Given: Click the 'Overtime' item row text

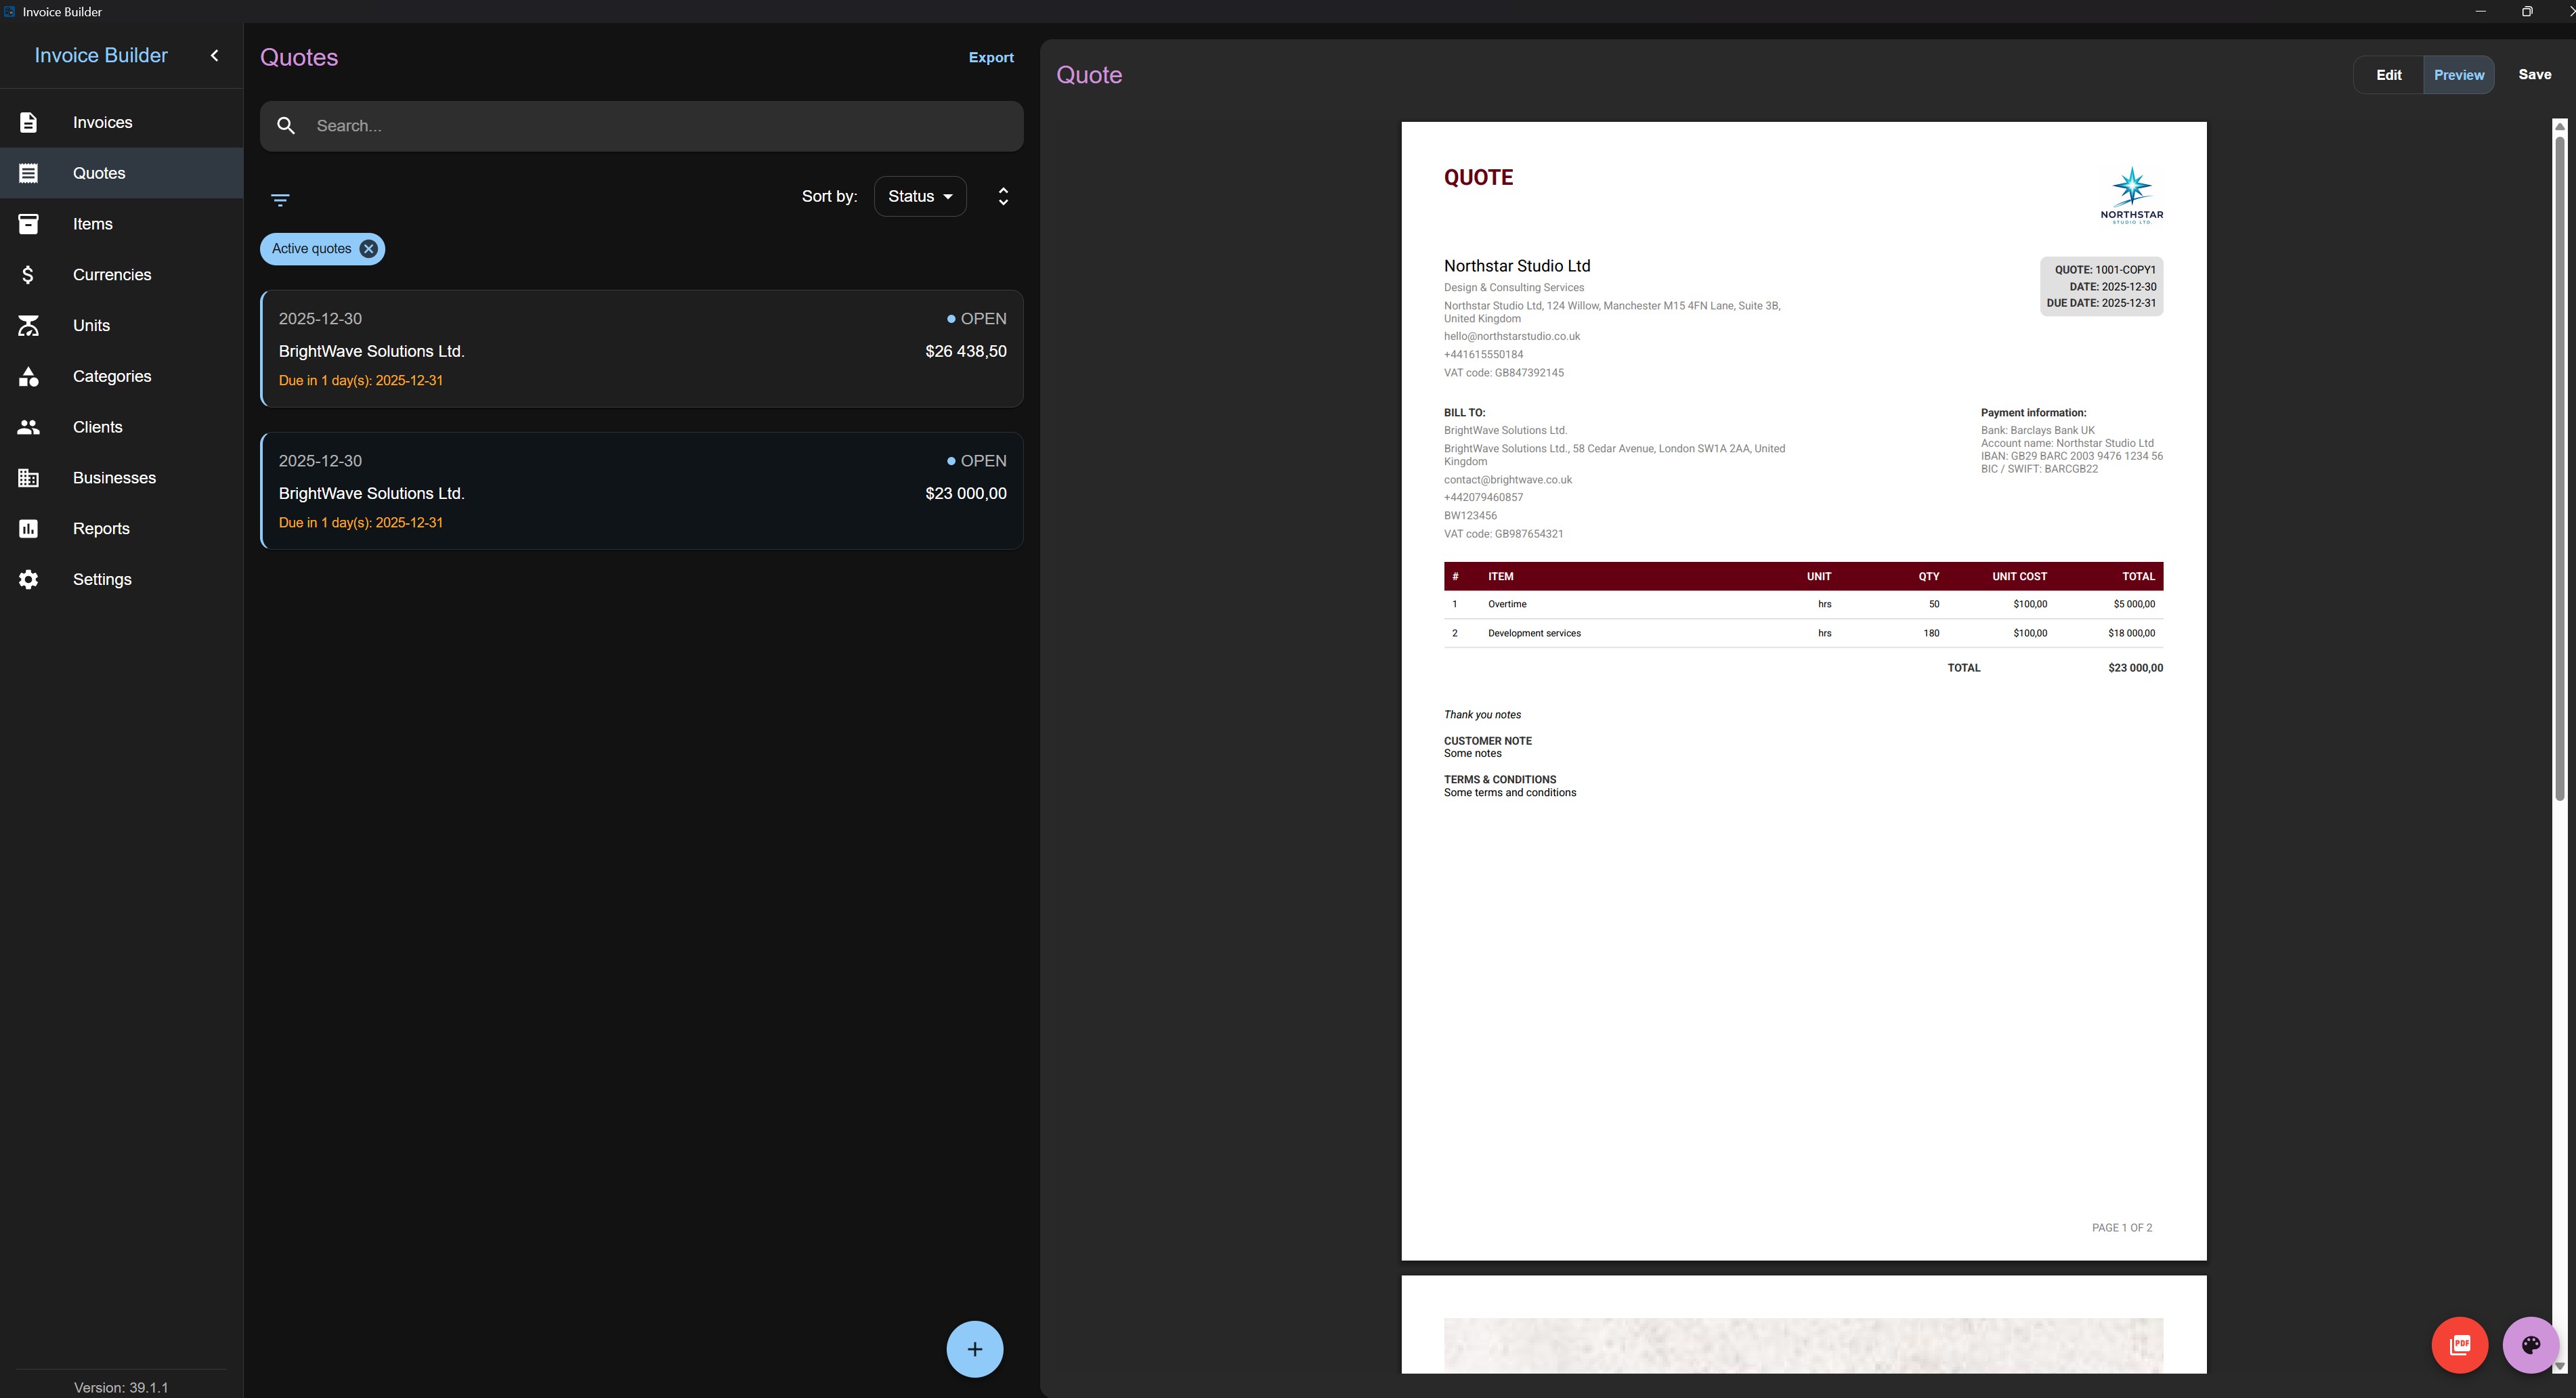Looking at the screenshot, I should tap(1507, 604).
